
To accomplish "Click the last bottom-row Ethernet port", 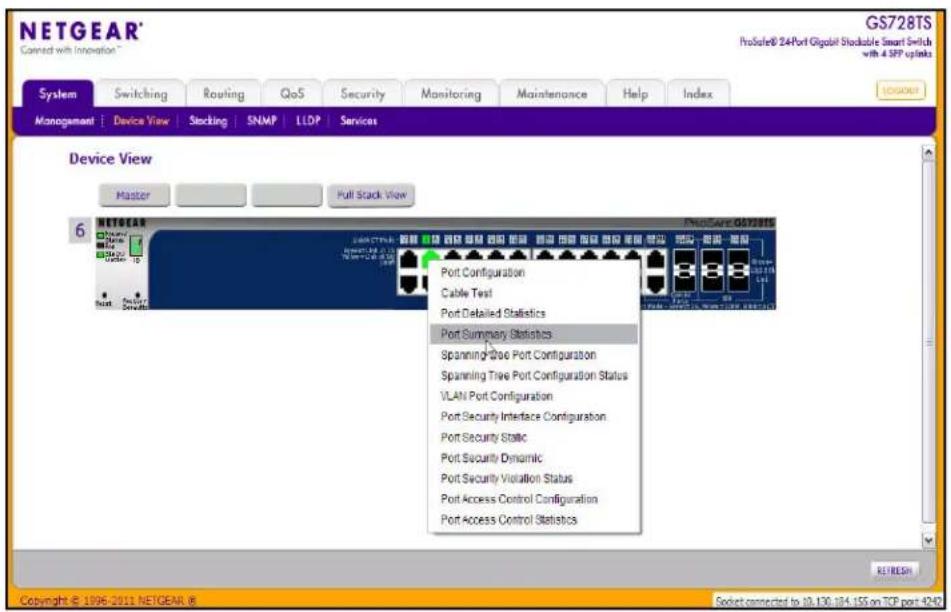I will pyautogui.click(x=656, y=284).
